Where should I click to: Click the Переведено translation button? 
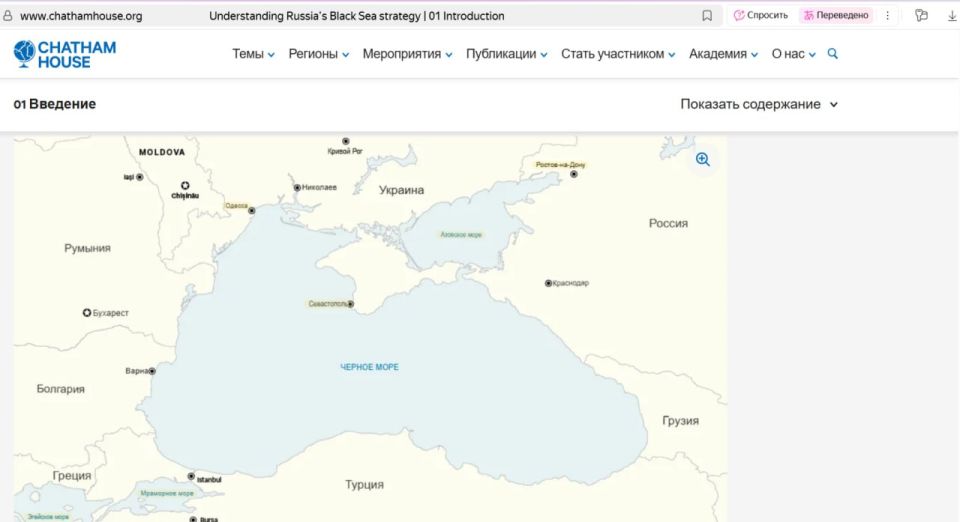coord(836,15)
